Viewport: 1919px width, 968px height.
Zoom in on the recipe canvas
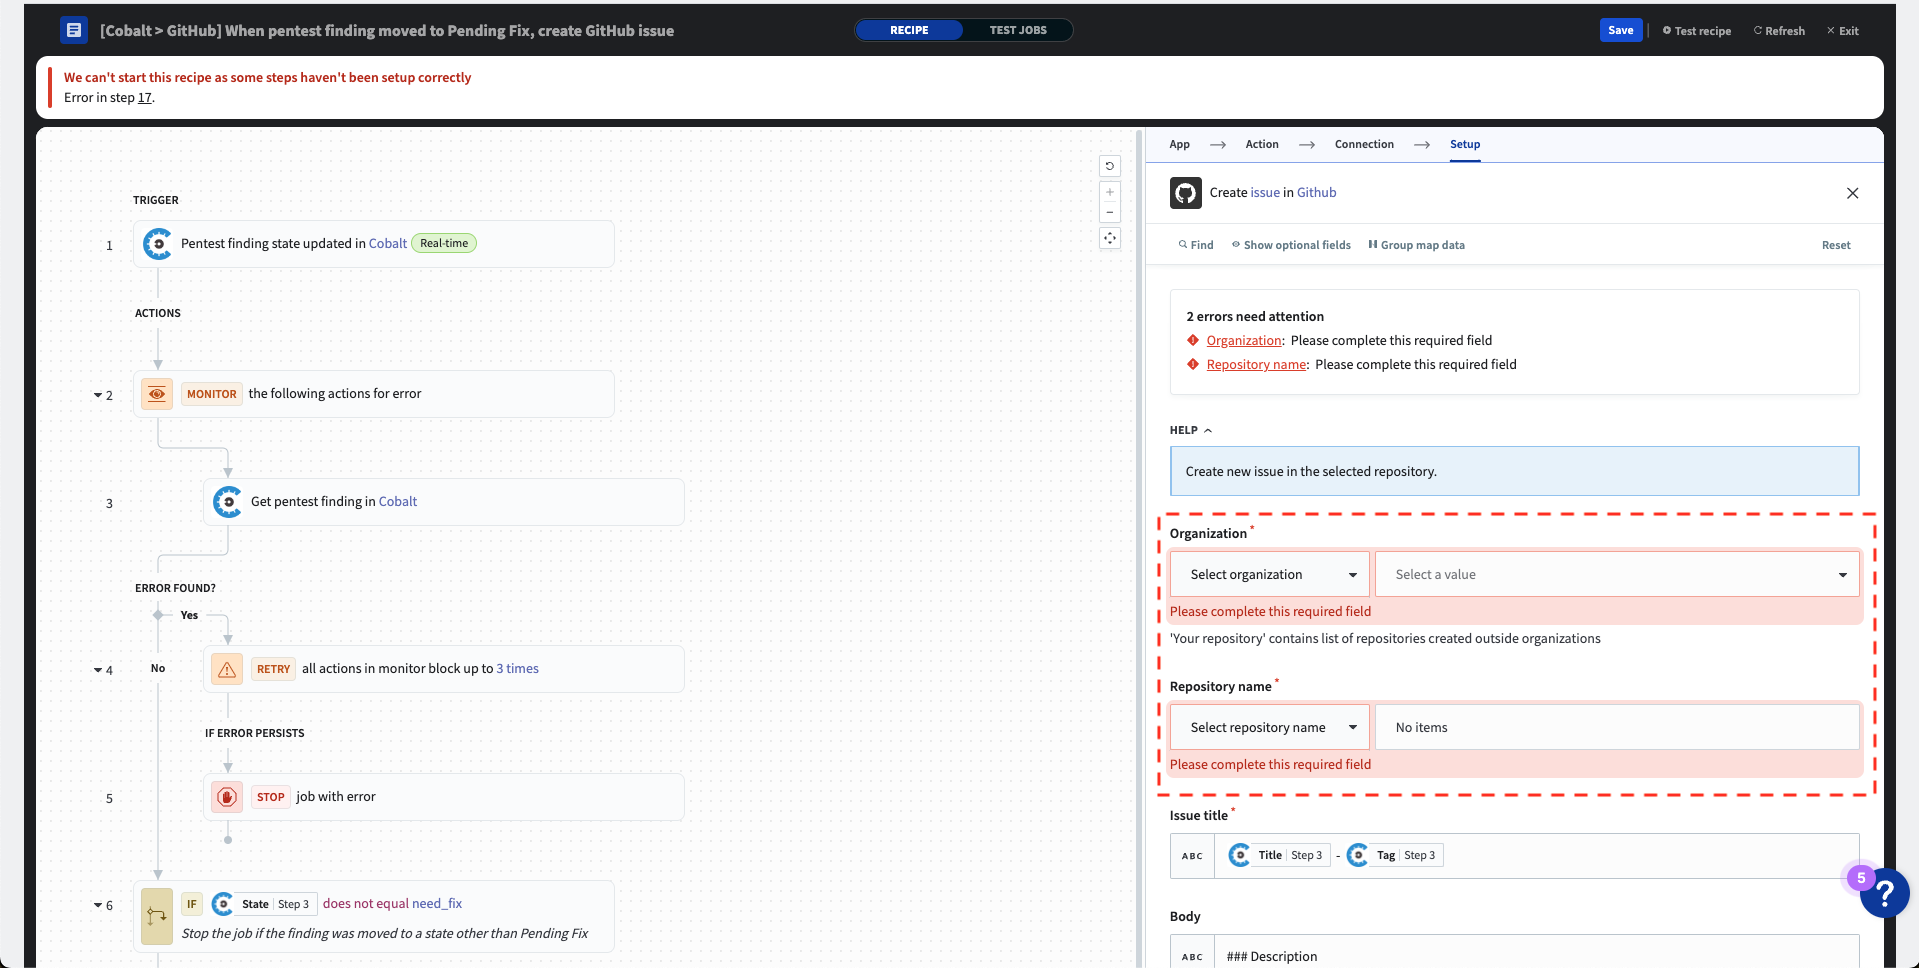pos(1110,192)
